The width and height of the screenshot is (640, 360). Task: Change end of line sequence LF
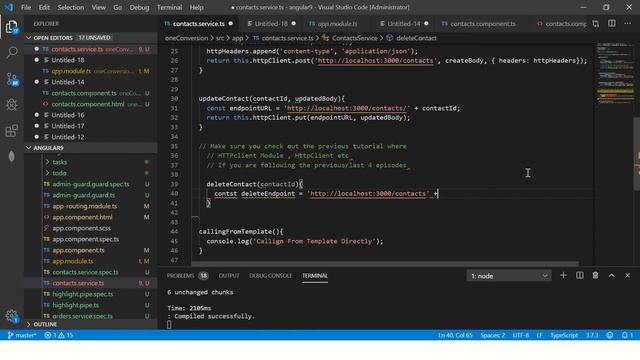click(x=539, y=335)
